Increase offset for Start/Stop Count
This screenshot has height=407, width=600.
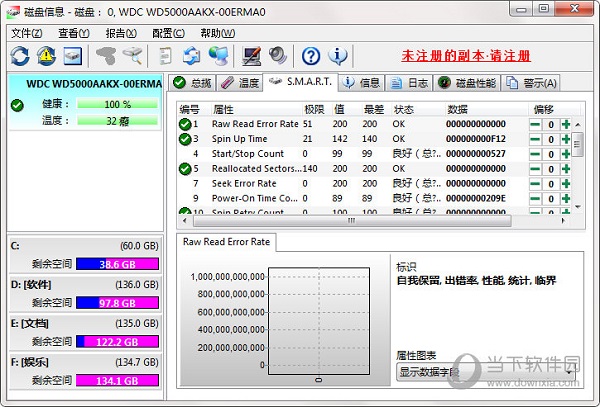566,154
